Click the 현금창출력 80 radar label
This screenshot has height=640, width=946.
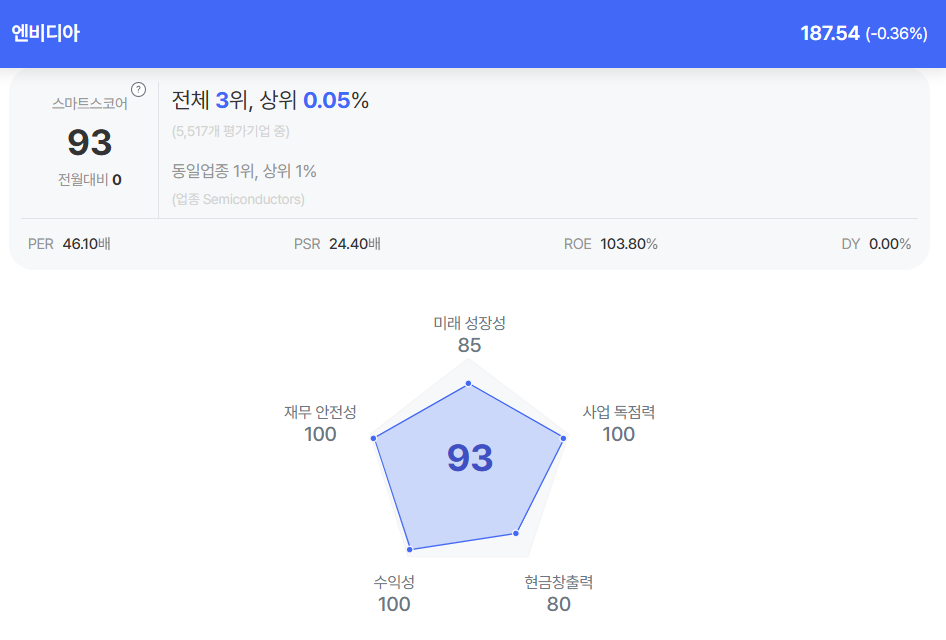[559, 593]
